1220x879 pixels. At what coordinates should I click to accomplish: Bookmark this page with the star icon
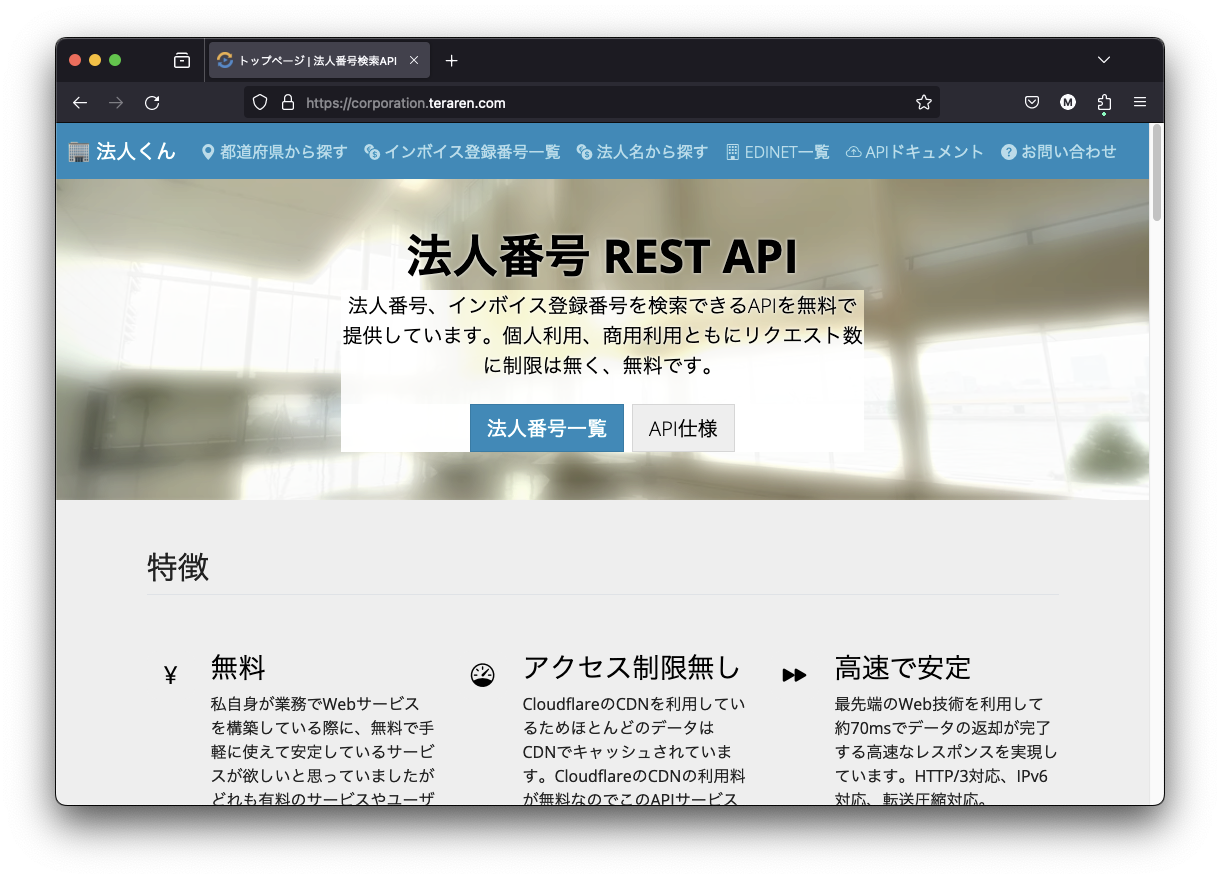point(923,102)
